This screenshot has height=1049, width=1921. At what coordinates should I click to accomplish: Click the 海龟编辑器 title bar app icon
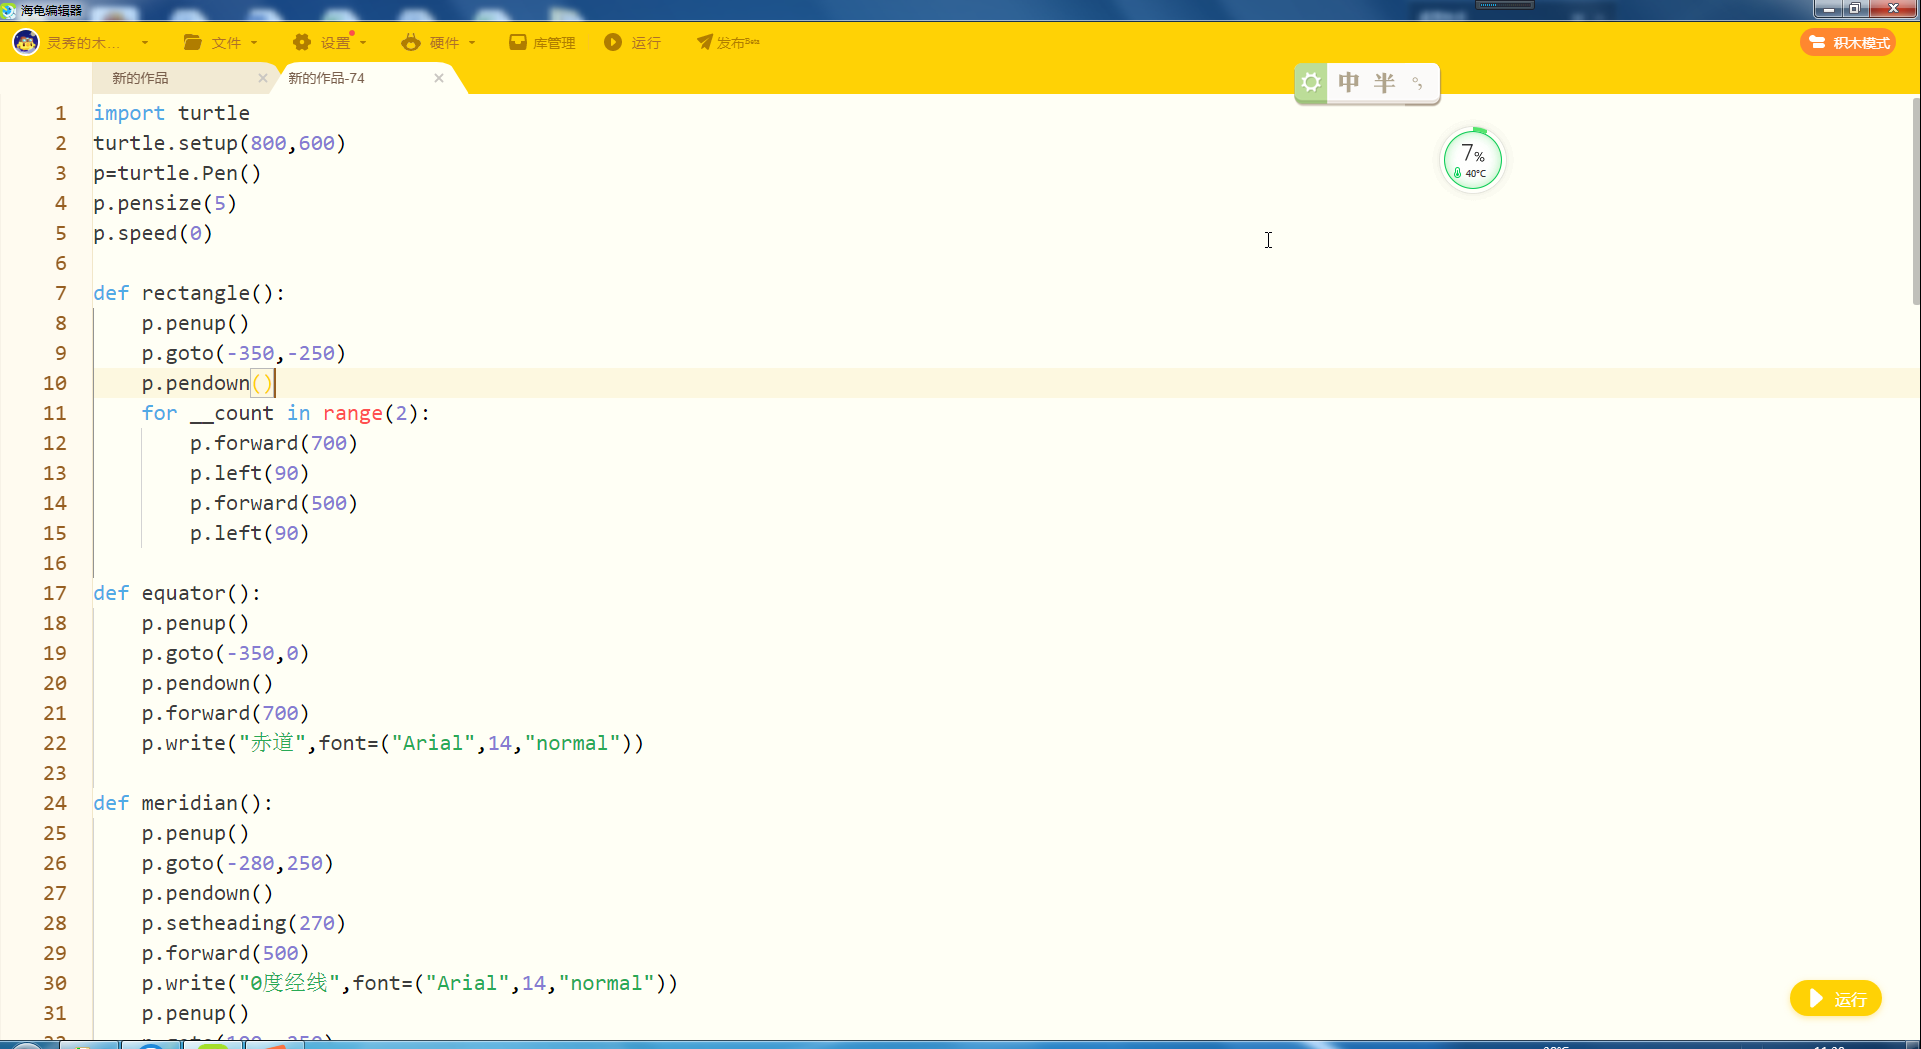click(x=9, y=10)
